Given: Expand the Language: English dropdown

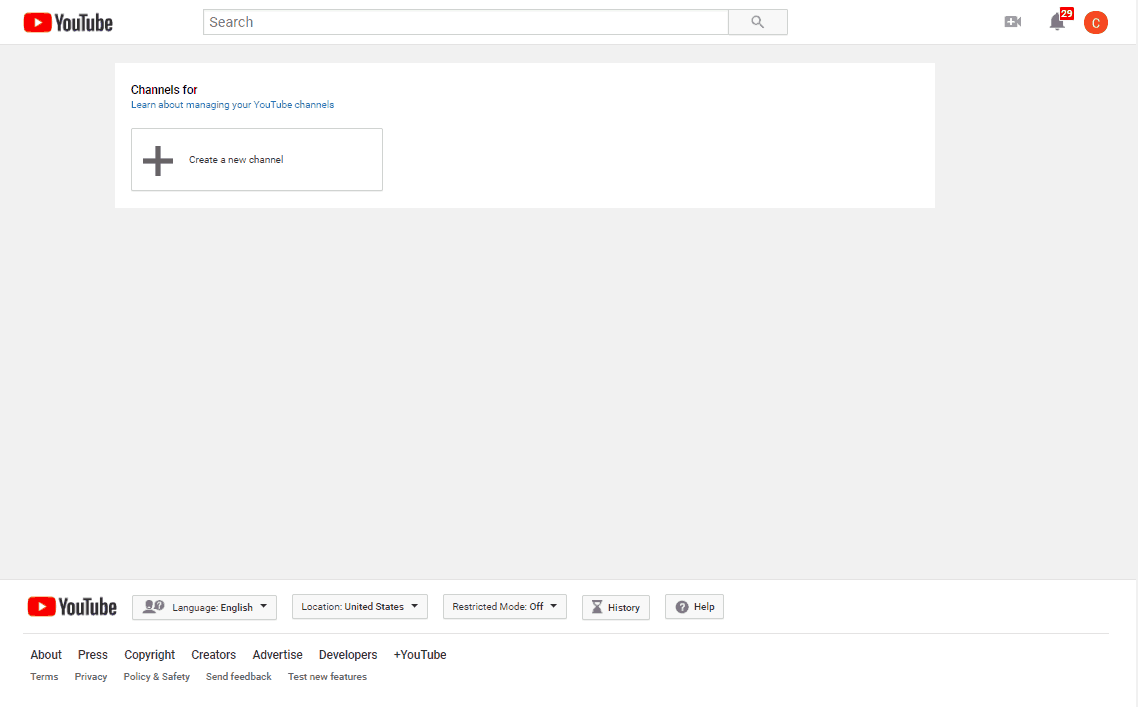Looking at the screenshot, I should [205, 607].
